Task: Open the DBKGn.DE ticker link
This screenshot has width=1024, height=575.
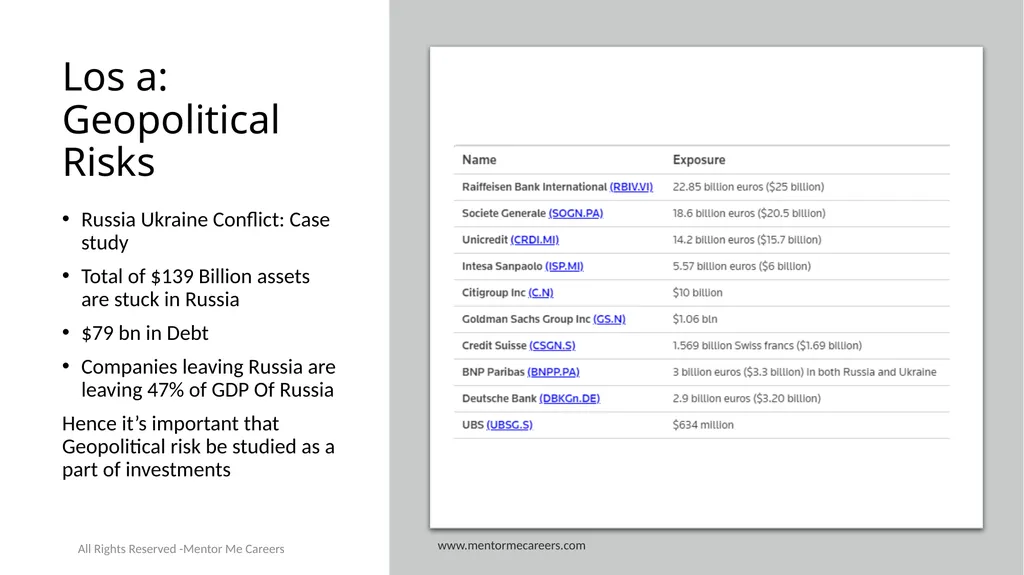Action: (569, 399)
